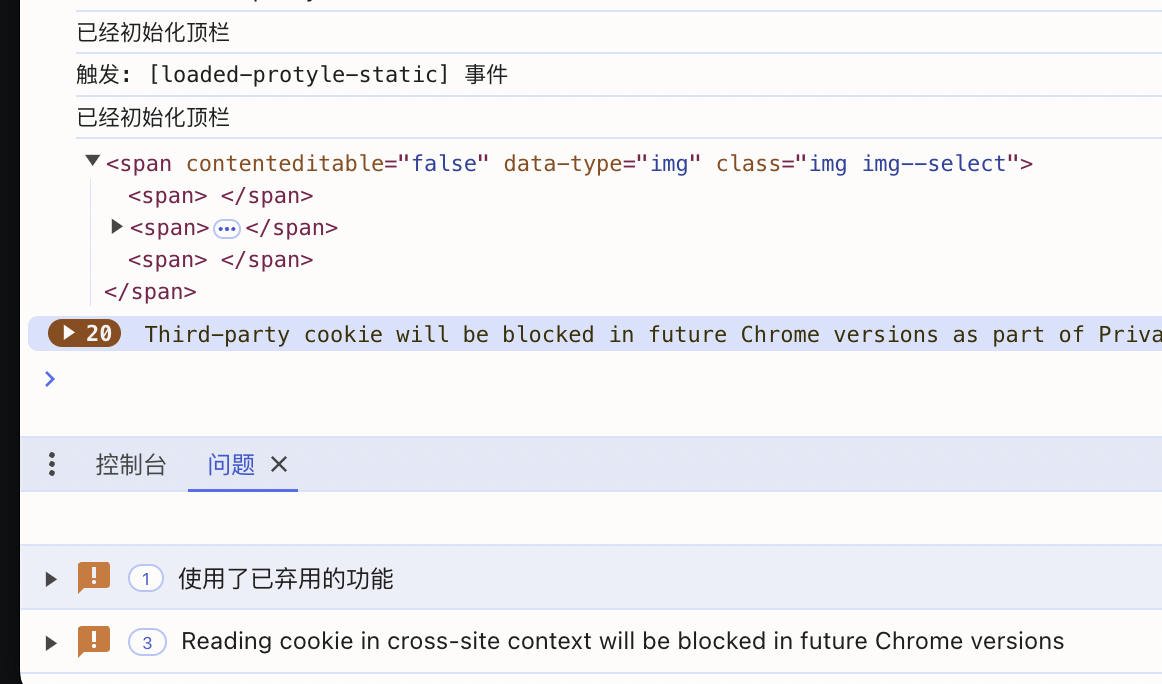The height and width of the screenshot is (684, 1162).
Task: Click the count badge 1 on the deprecated feature issue
Action: coord(145,578)
